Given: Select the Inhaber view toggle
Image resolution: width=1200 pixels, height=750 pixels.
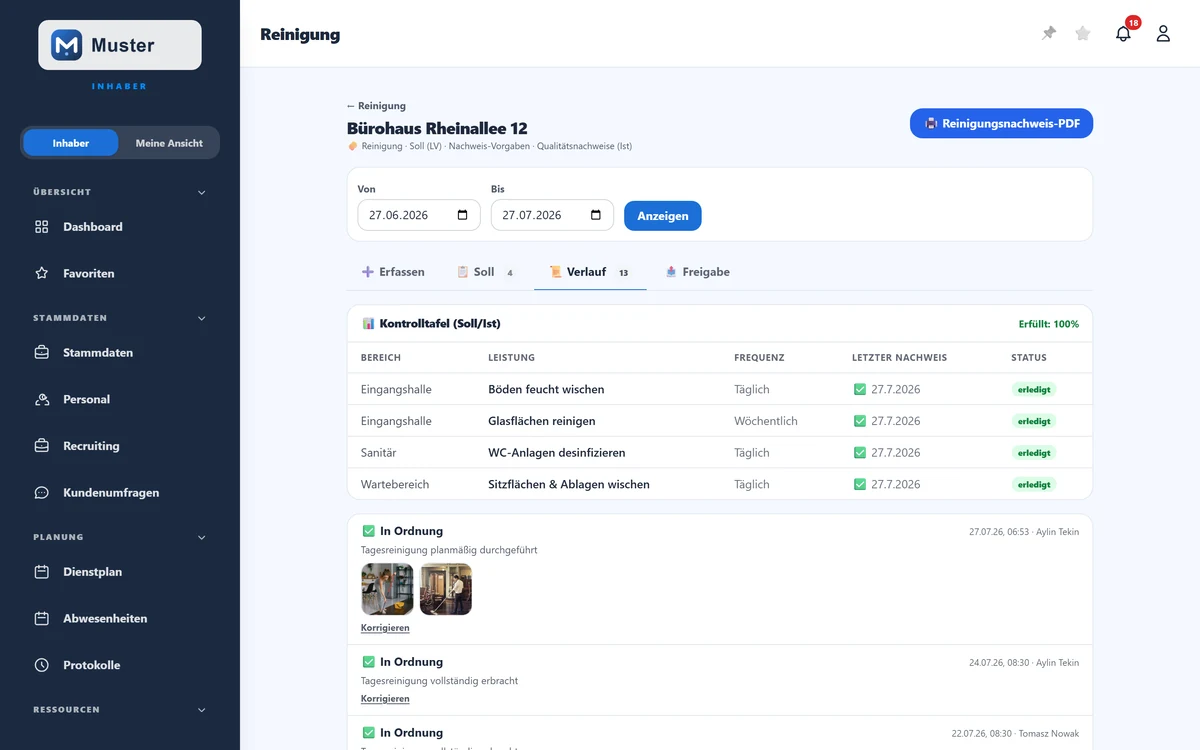Looking at the screenshot, I should 71,143.
